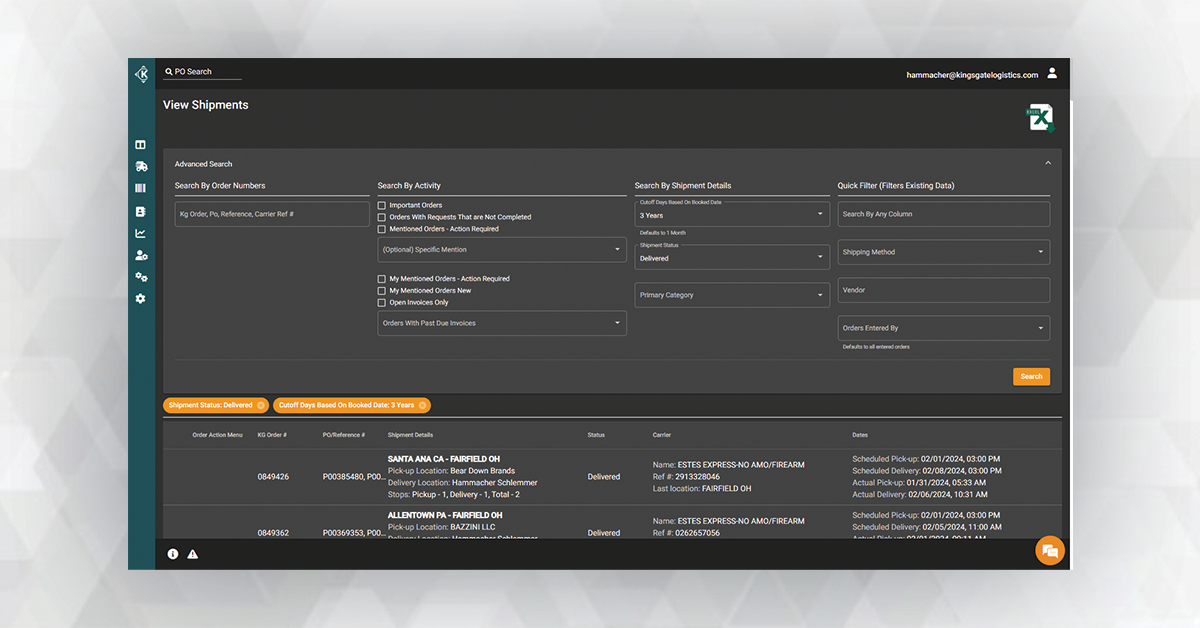Screen dimensions: 1200x628
Task: Remove the Cutoff Days 3 Years filter chip
Action: pyautogui.click(x=423, y=405)
